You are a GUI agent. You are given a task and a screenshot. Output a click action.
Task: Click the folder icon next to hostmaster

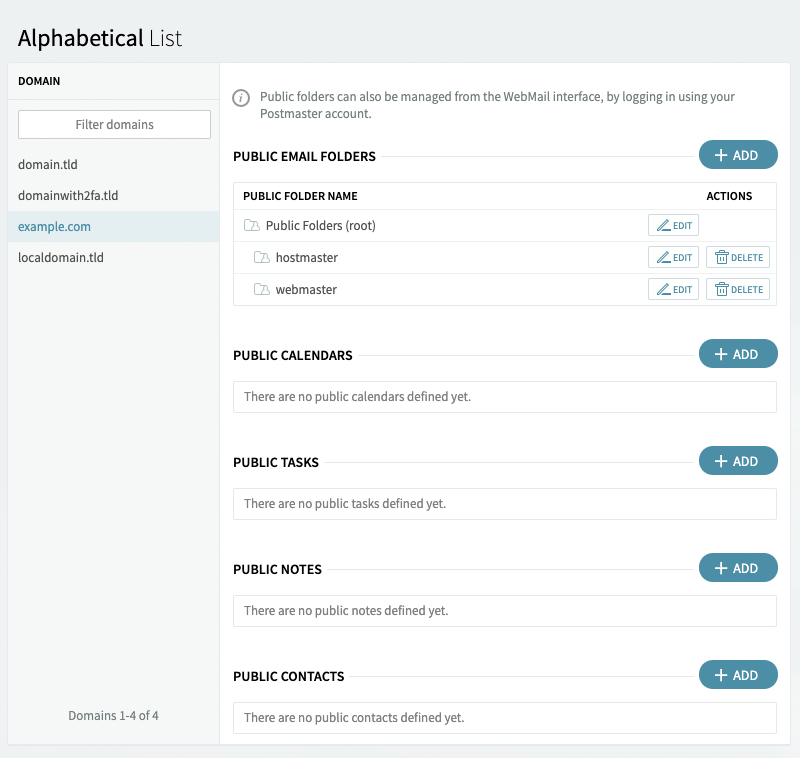261,257
